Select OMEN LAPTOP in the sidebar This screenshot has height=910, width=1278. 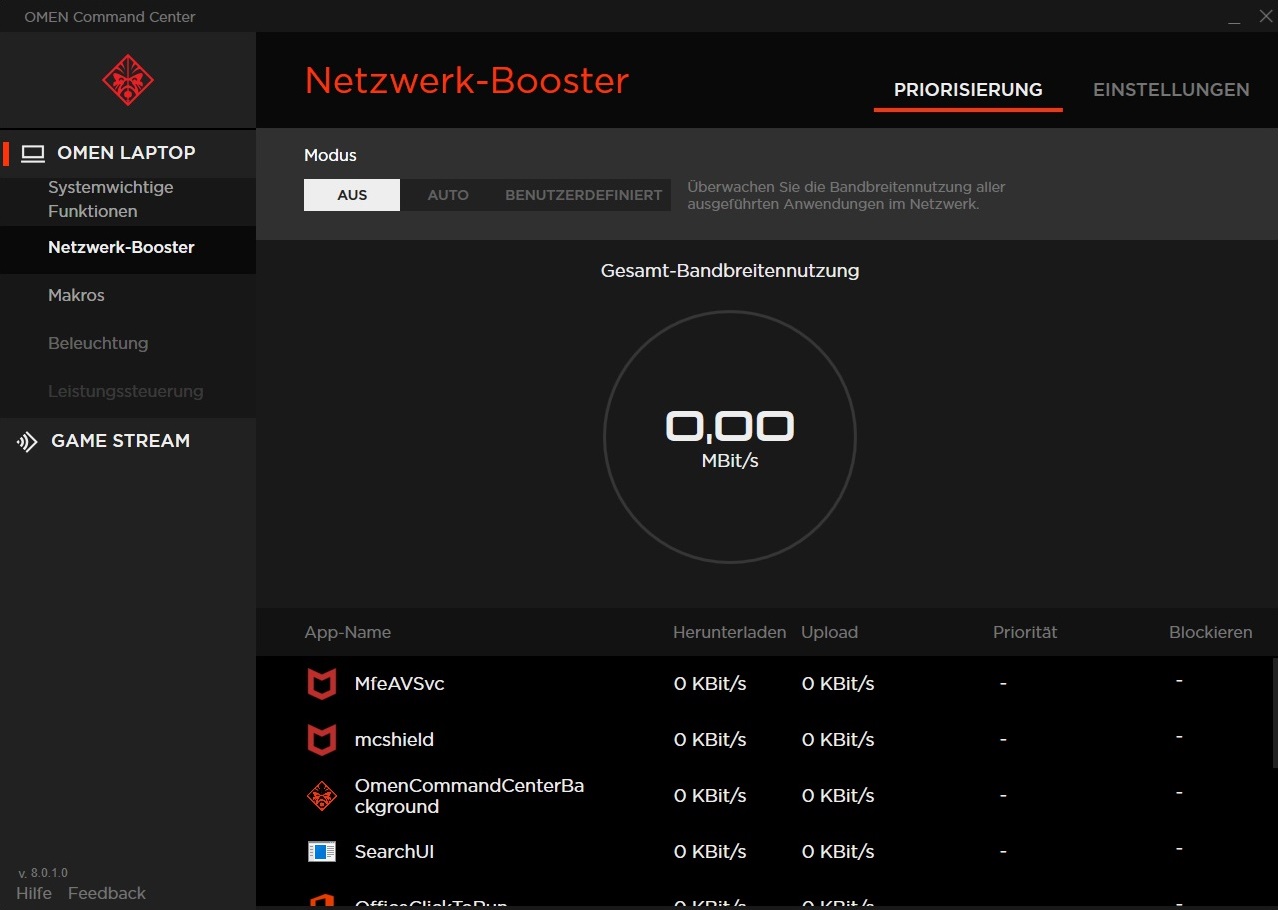pyautogui.click(x=128, y=153)
